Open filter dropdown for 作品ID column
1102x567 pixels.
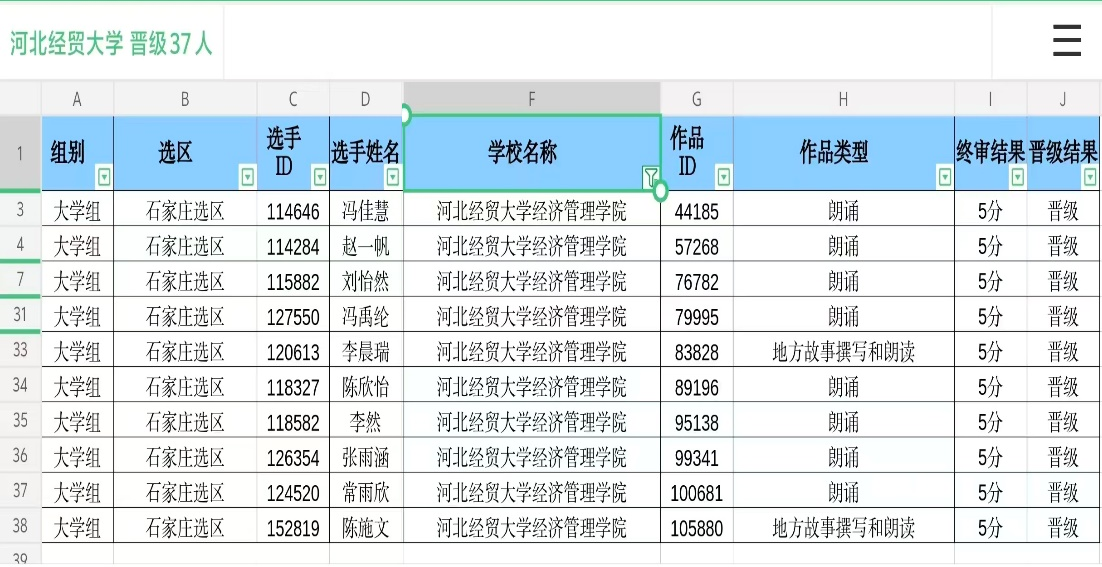coord(723,178)
